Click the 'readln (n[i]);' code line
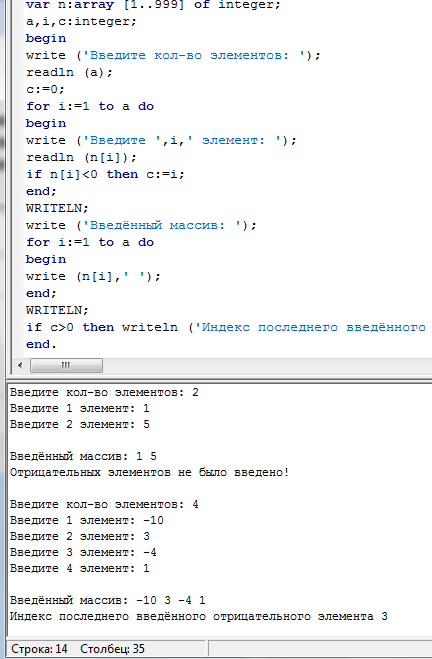432x659 pixels. point(82,157)
